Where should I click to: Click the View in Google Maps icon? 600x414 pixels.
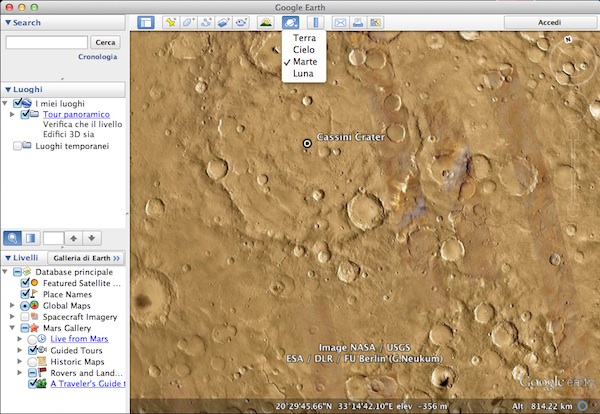point(375,22)
